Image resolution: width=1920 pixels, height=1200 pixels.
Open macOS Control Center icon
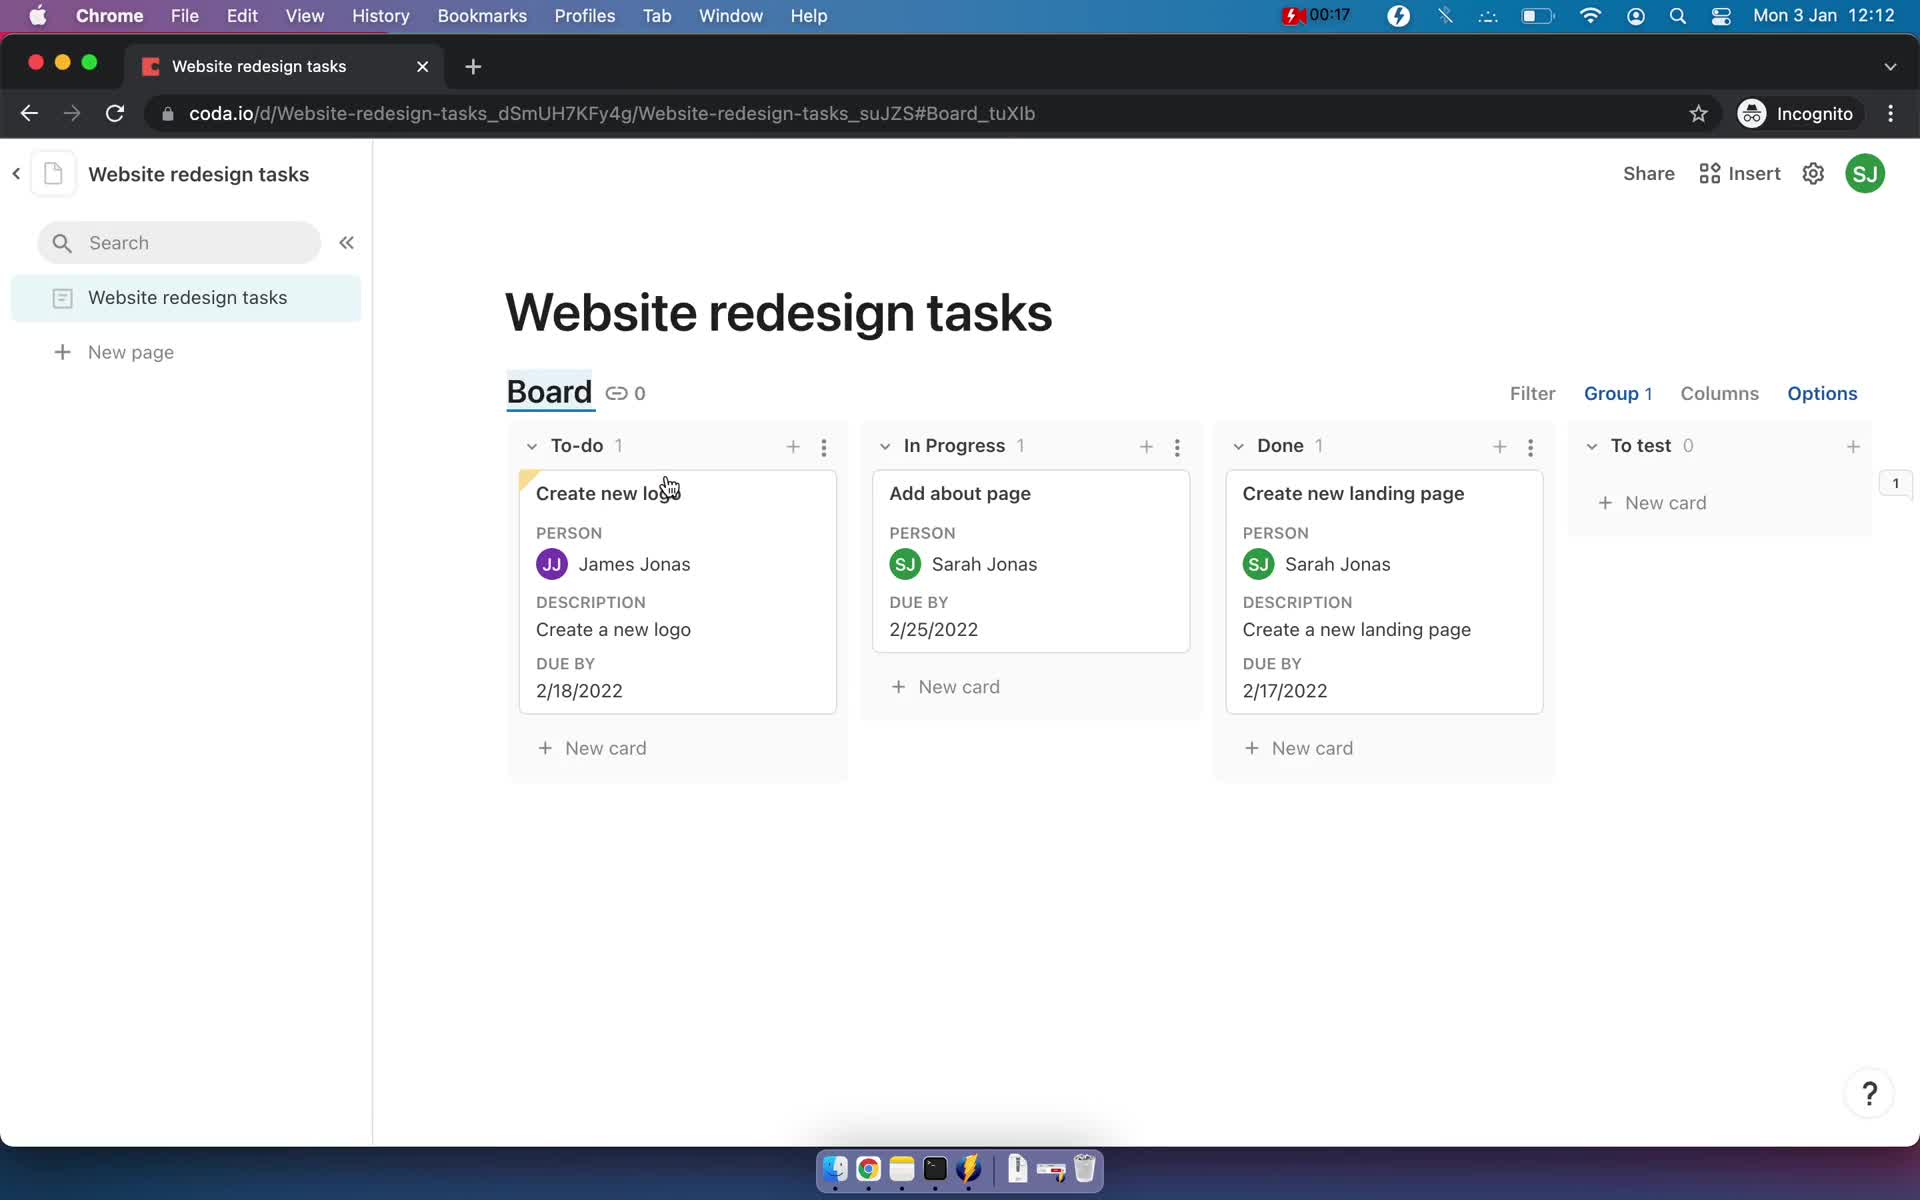[x=1721, y=16]
